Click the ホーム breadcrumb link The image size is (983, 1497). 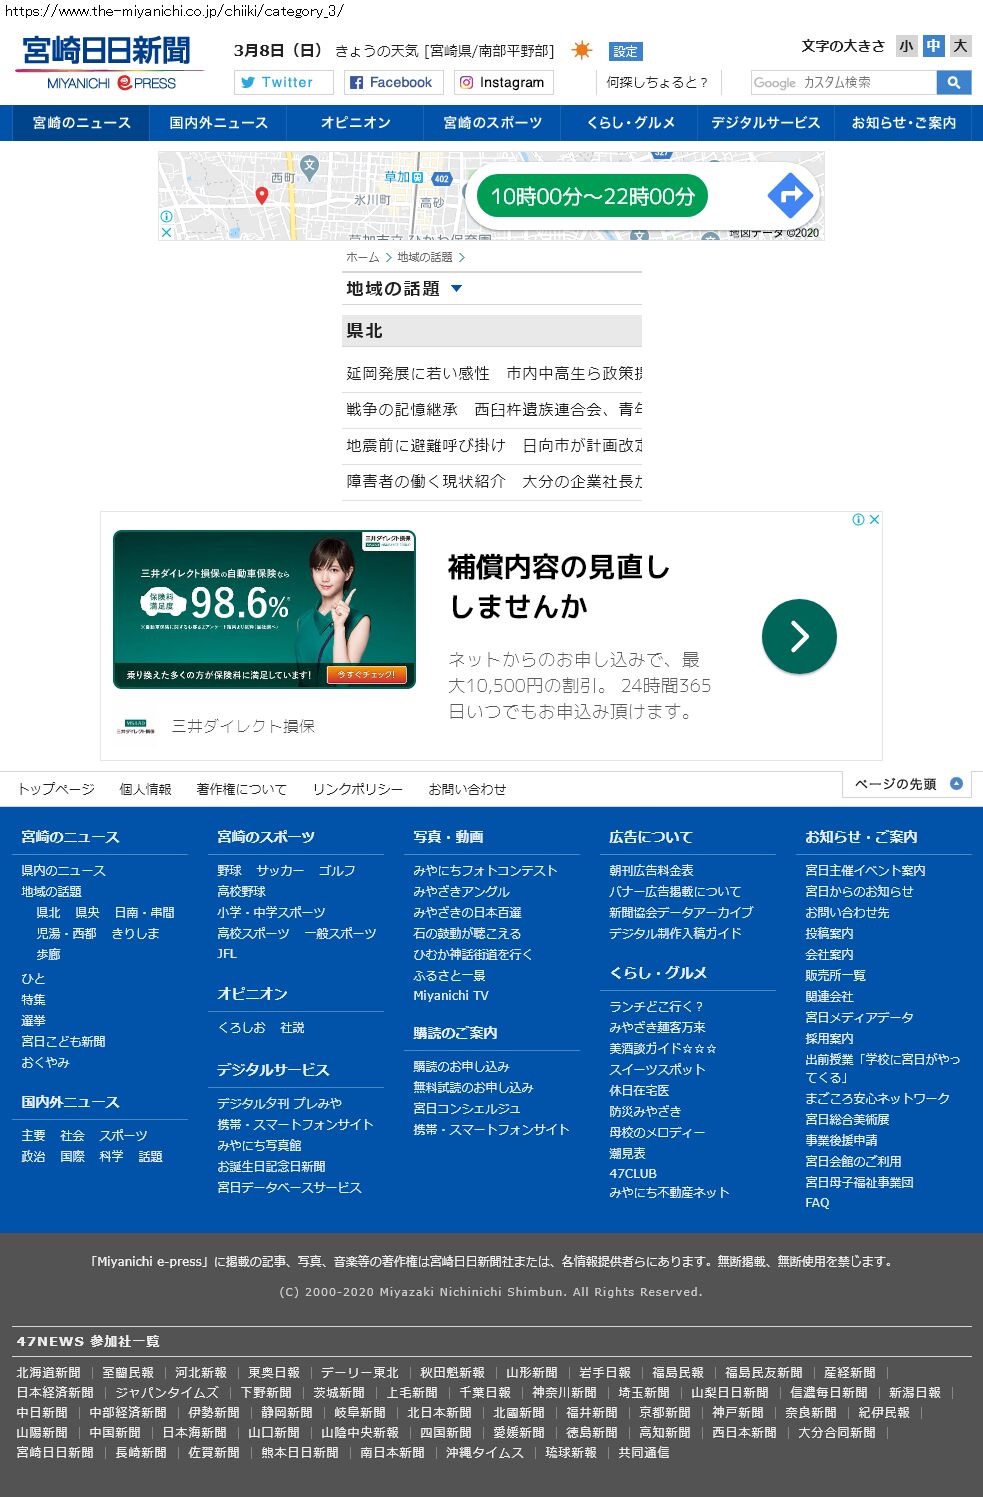[x=362, y=257]
